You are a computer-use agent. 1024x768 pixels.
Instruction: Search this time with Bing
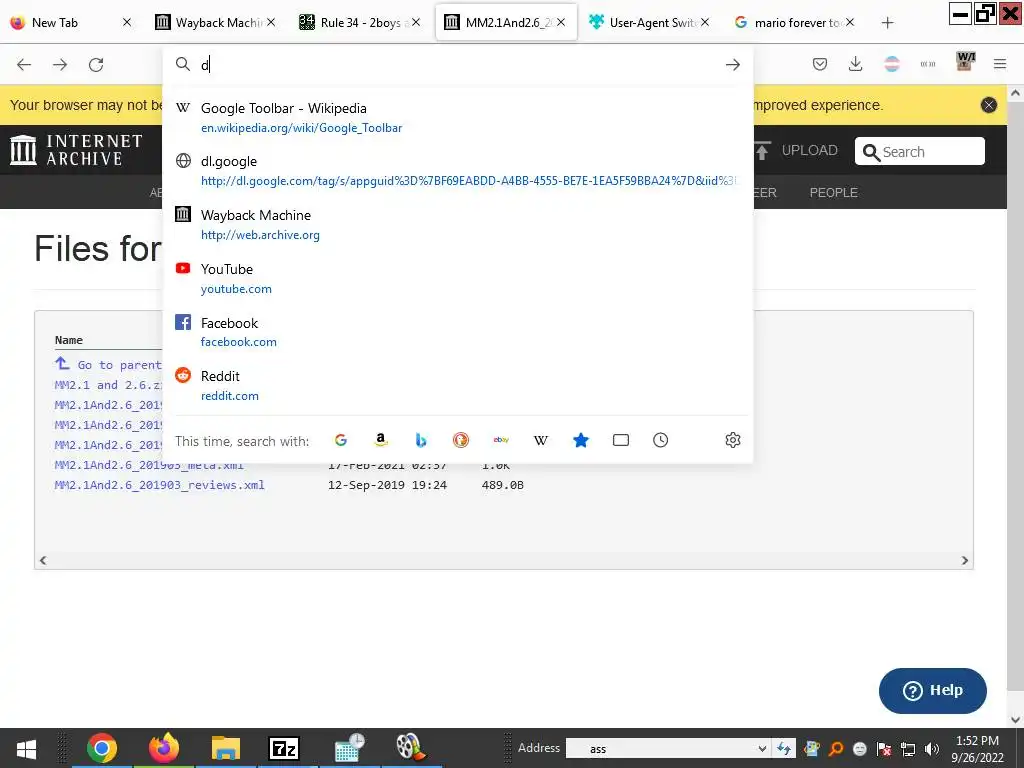421,440
